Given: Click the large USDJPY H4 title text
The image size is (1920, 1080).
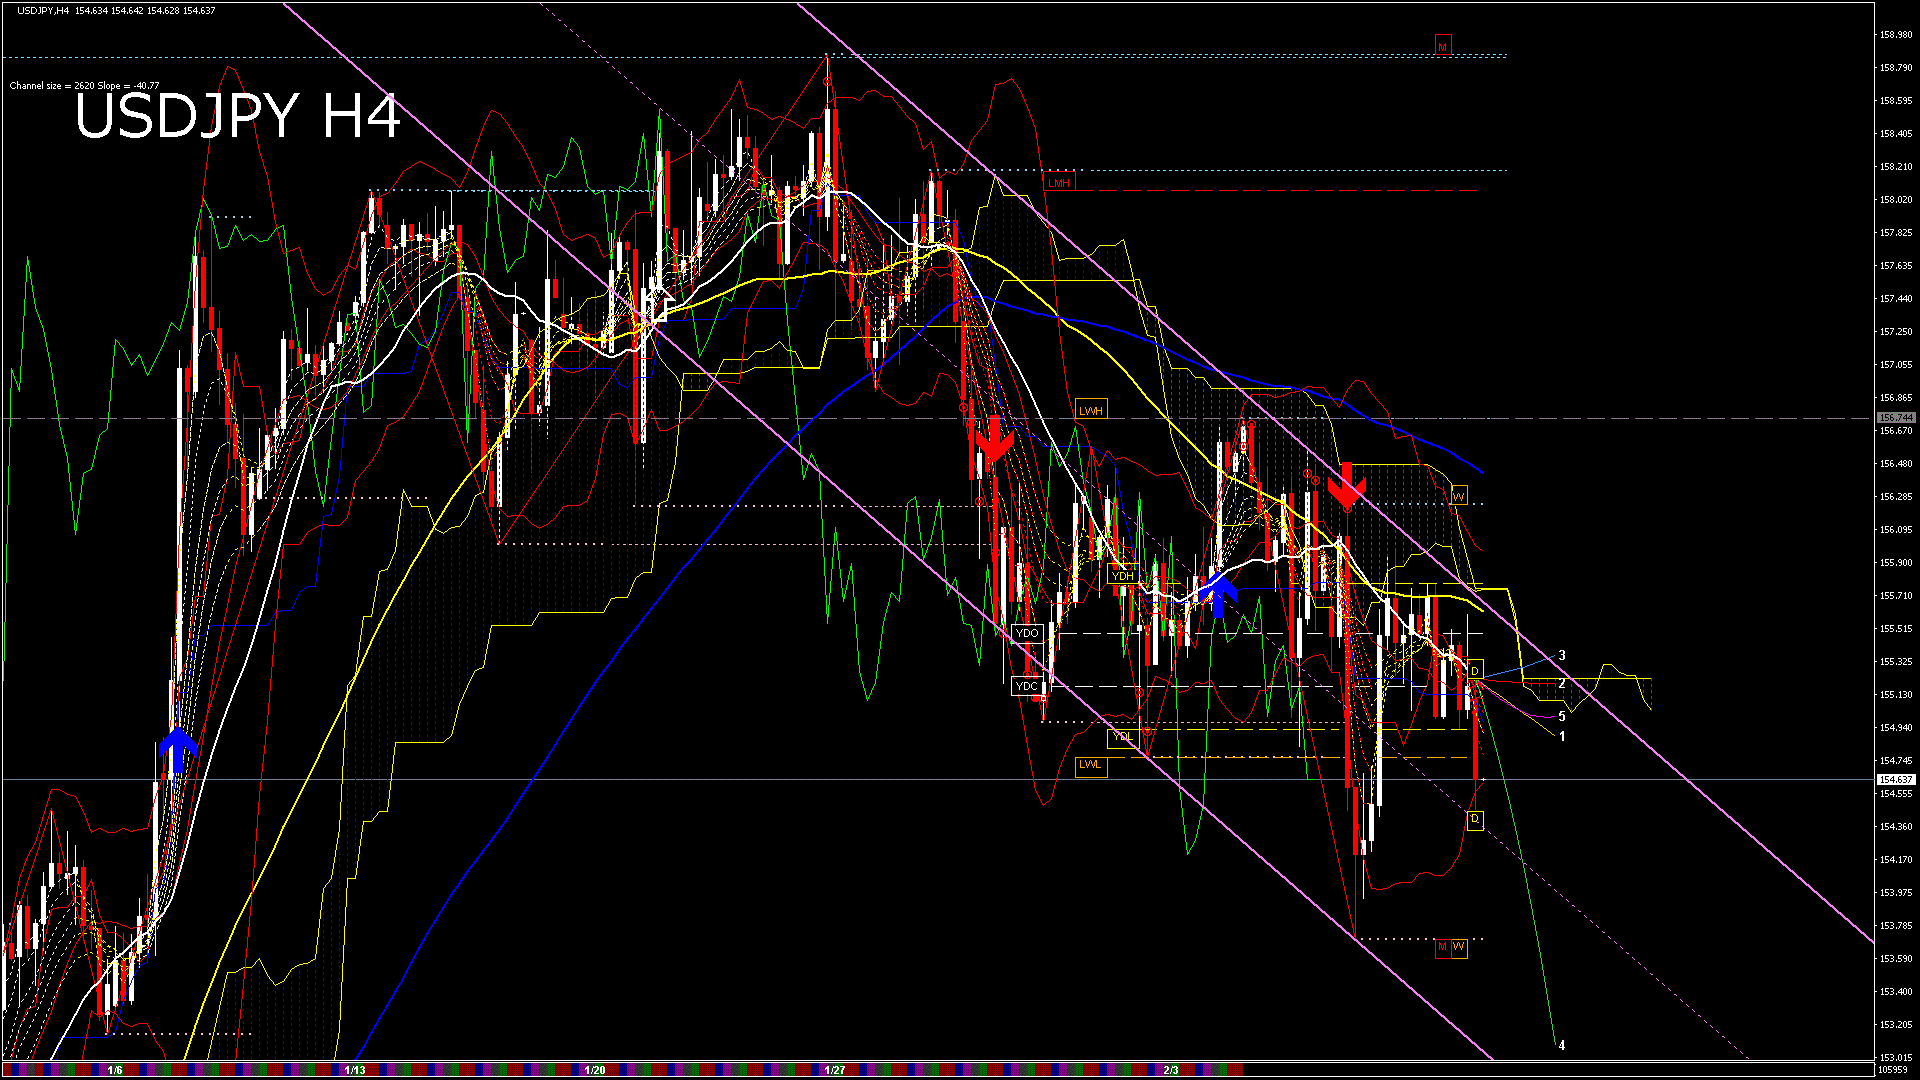Looking at the screenshot, I should pyautogui.click(x=238, y=116).
